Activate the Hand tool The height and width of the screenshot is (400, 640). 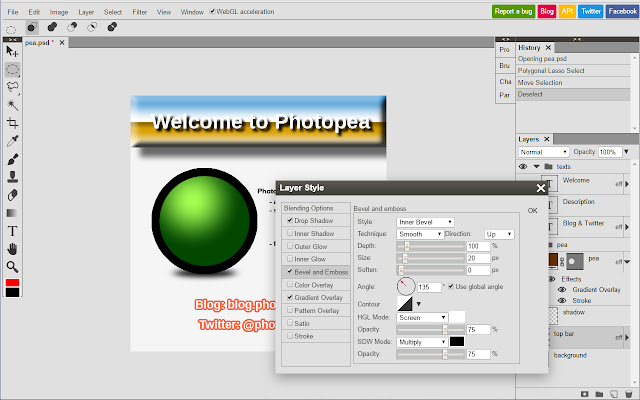[12, 249]
